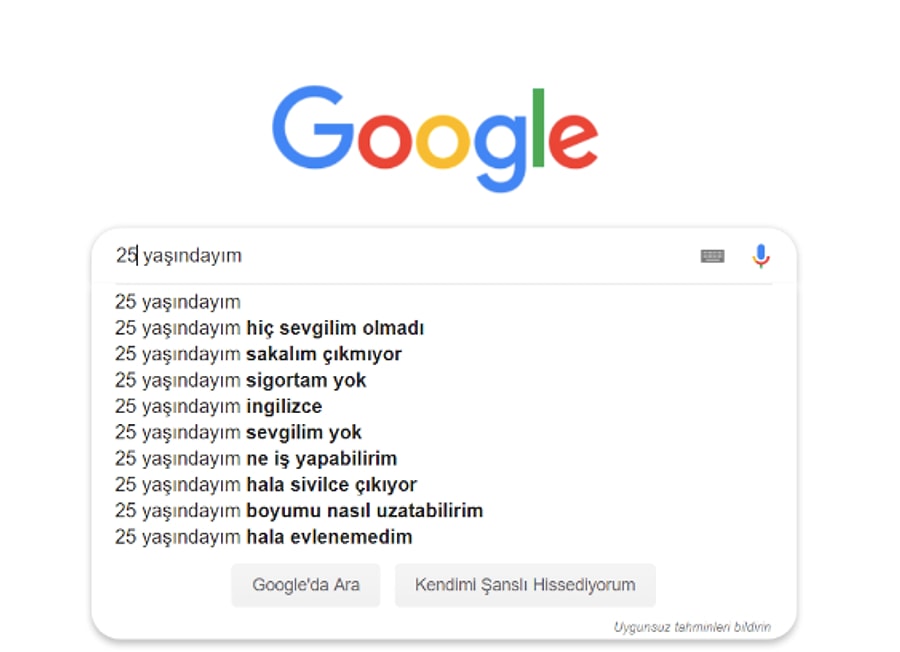Click the letter G in Google logo
The image size is (900, 652).
tap(313, 127)
